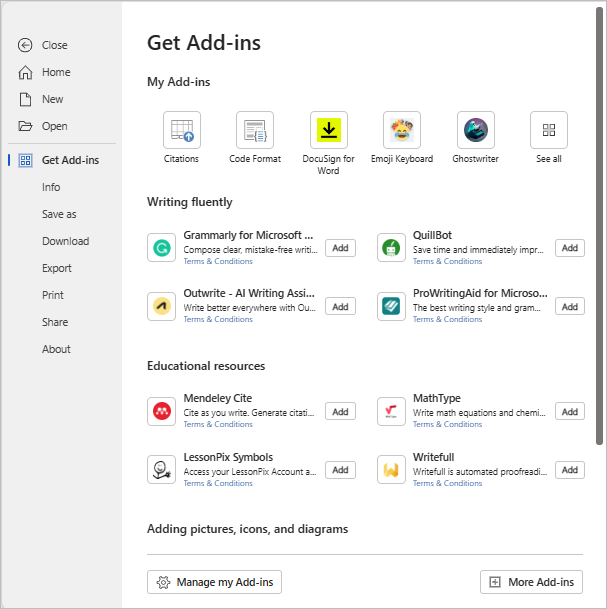The height and width of the screenshot is (609, 607).
Task: Click the Mendeley Cite title text
Action: 218,398
